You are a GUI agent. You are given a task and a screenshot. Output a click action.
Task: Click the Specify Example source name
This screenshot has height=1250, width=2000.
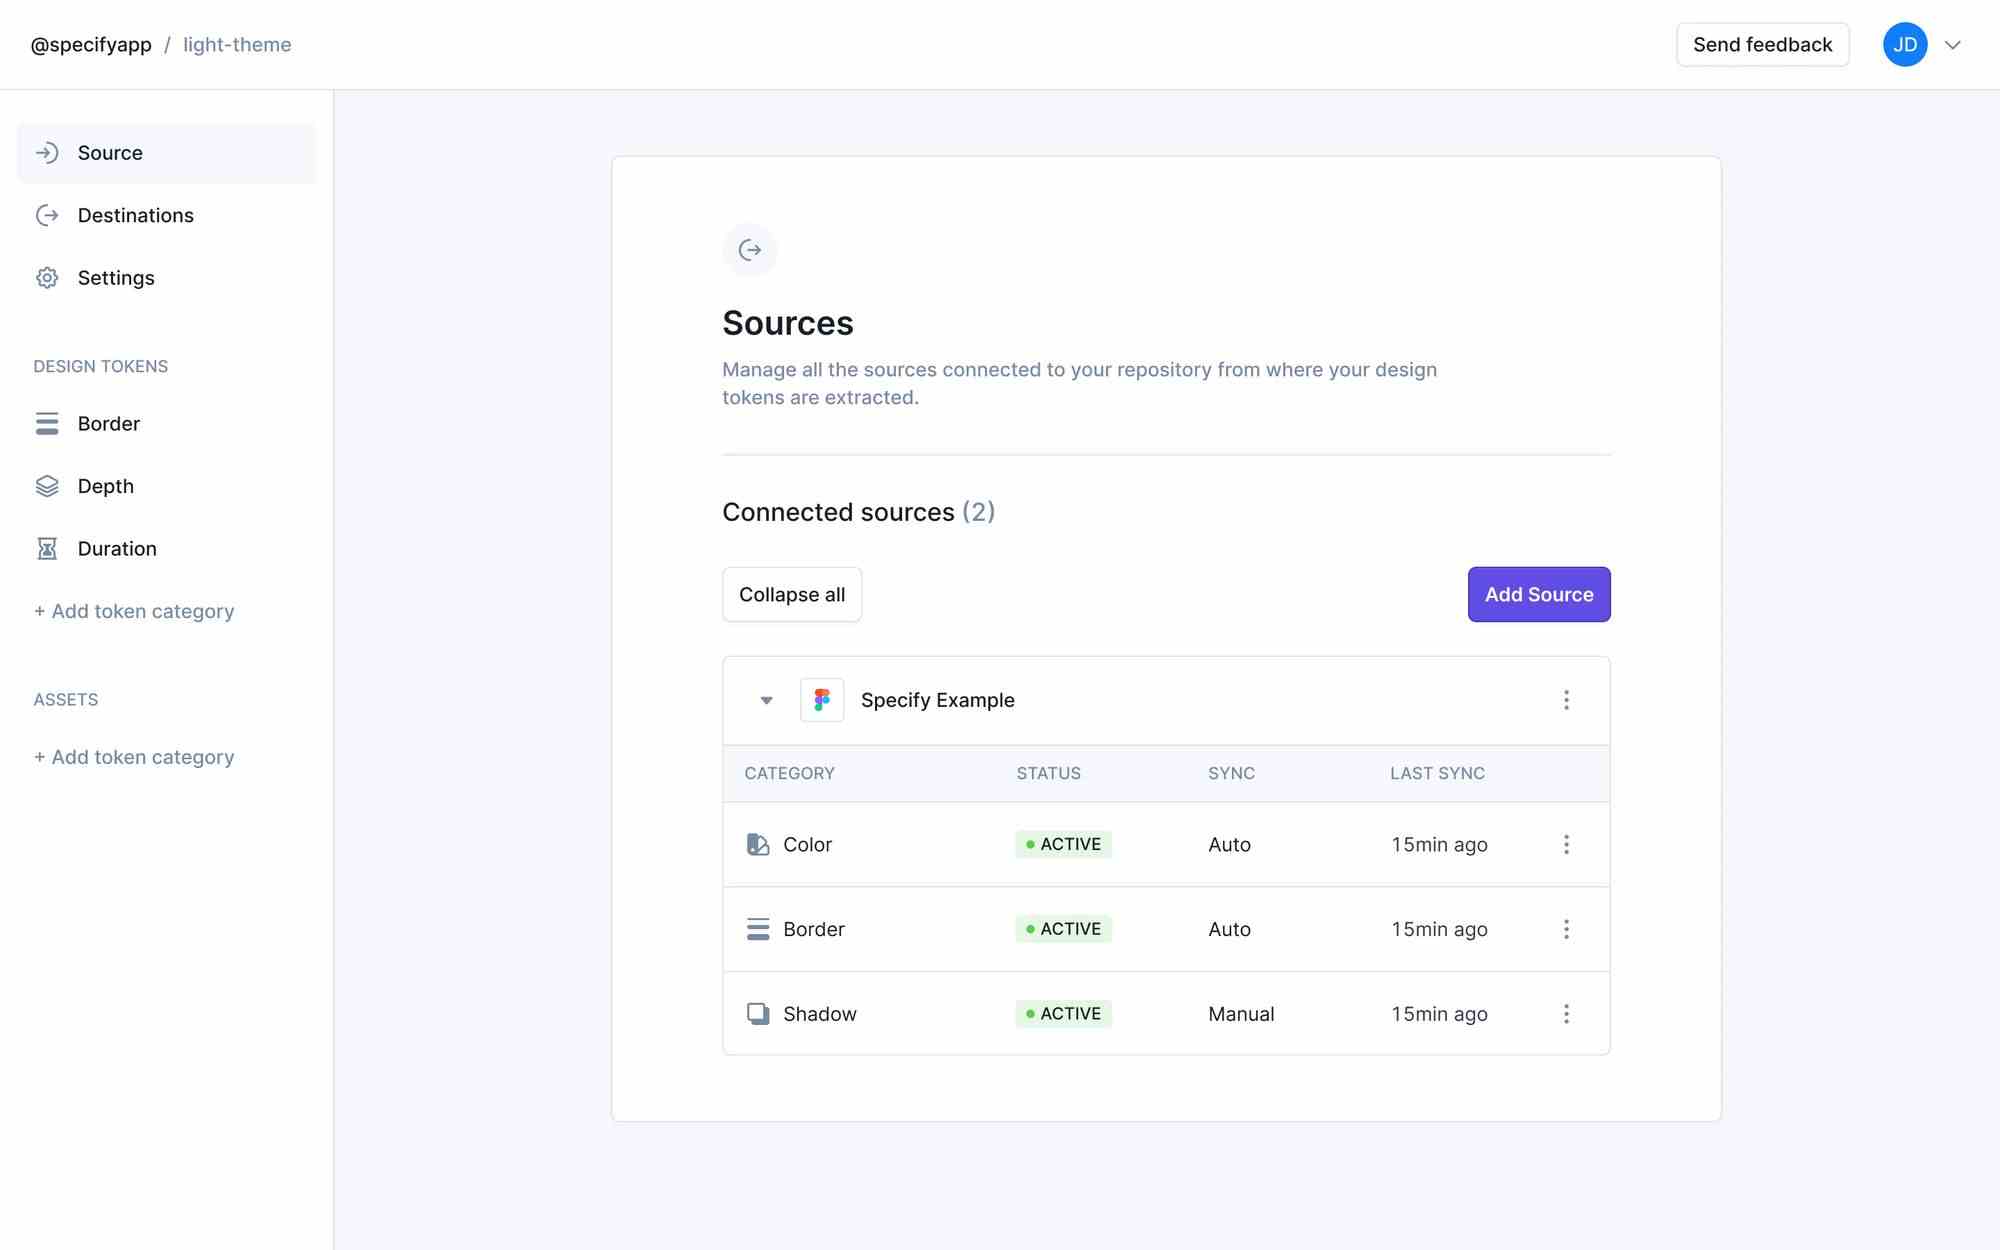pos(937,700)
